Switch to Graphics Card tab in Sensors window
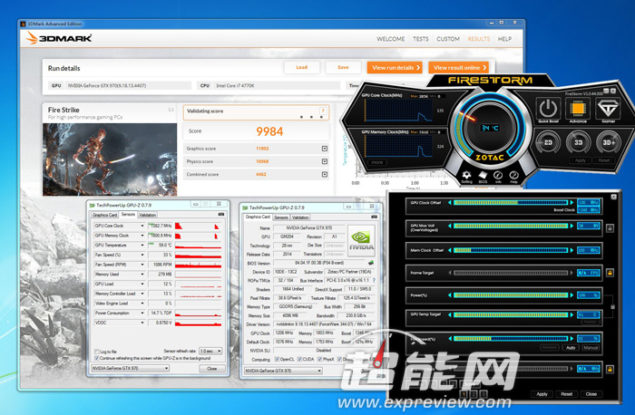The height and width of the screenshot is (415, 635). pos(105,215)
